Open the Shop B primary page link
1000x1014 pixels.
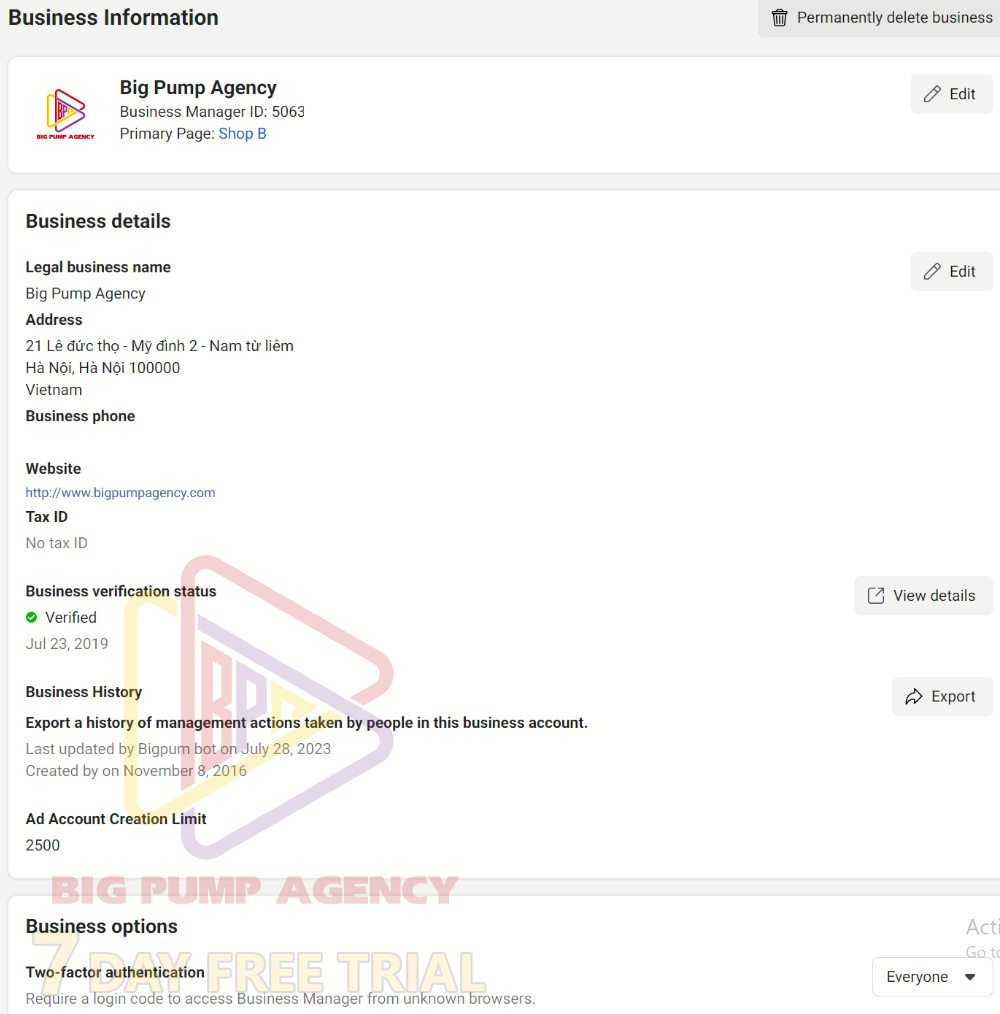[x=243, y=133]
